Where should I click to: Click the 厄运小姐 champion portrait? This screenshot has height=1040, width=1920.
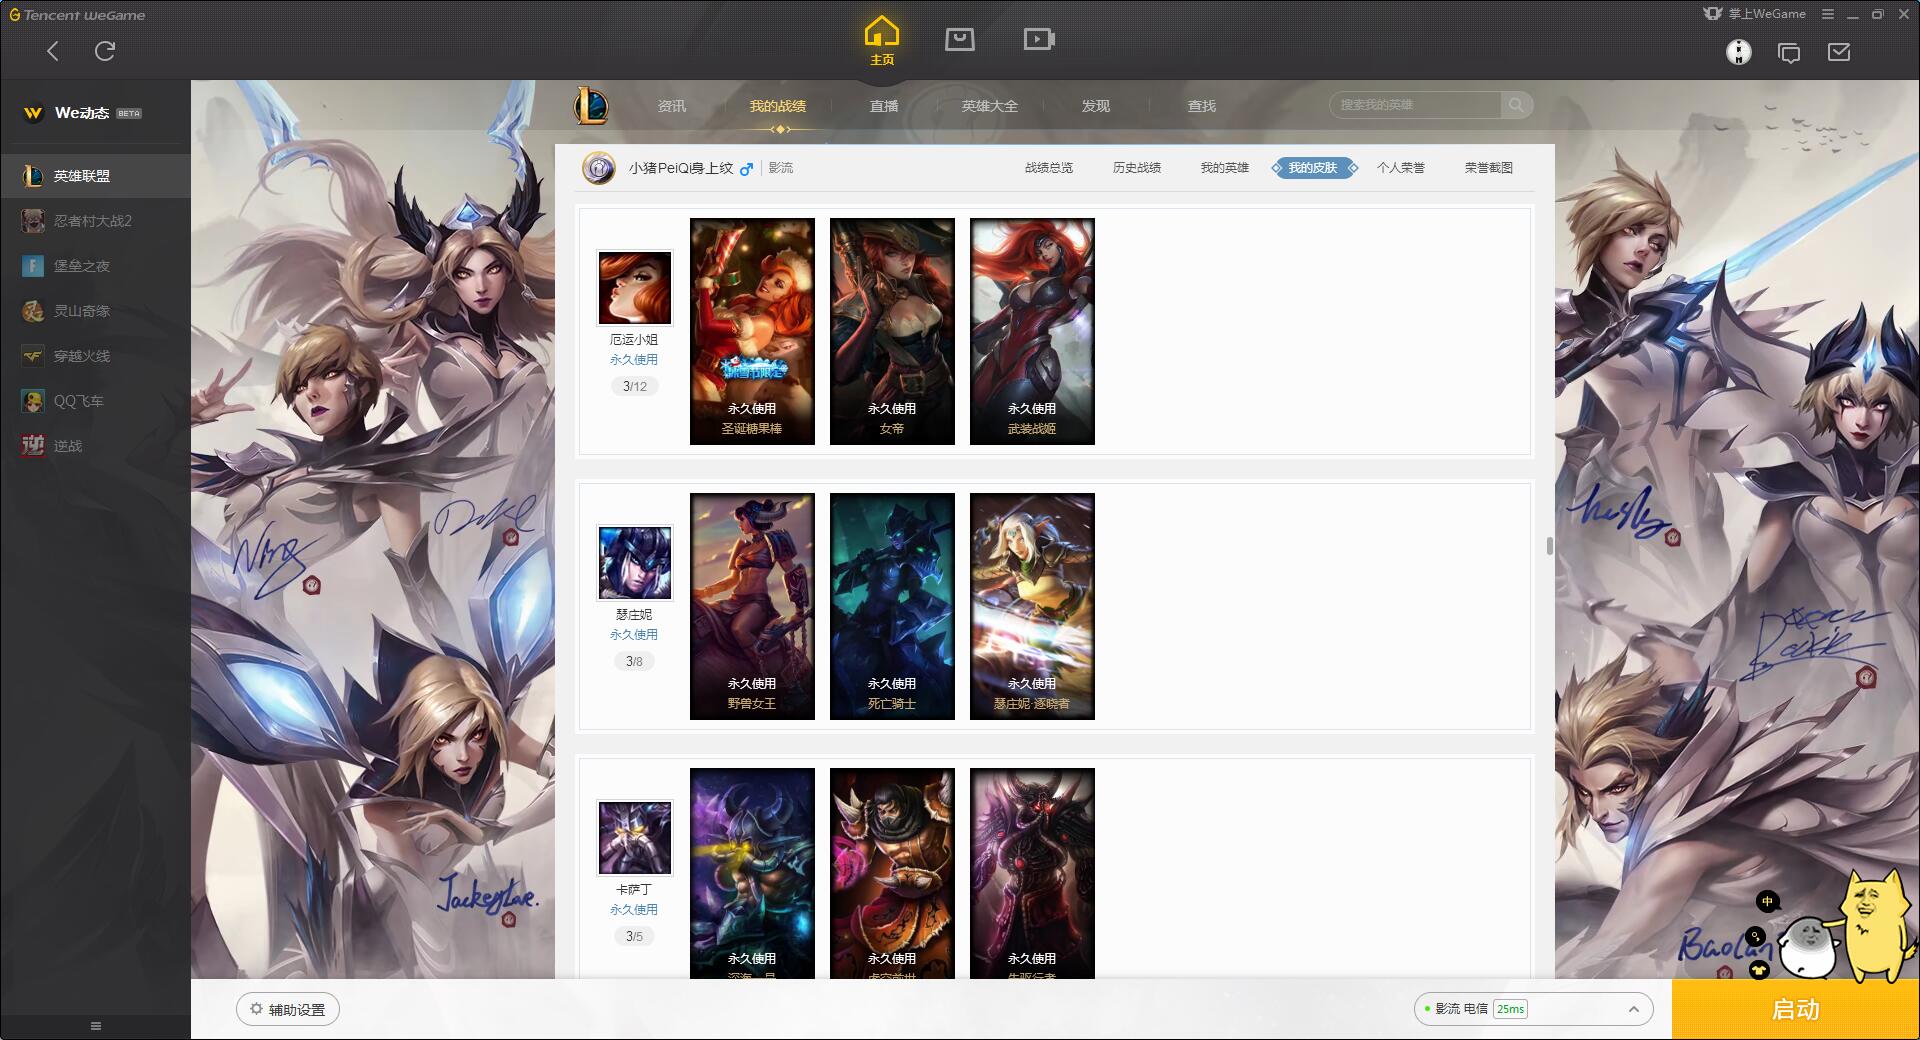click(635, 287)
